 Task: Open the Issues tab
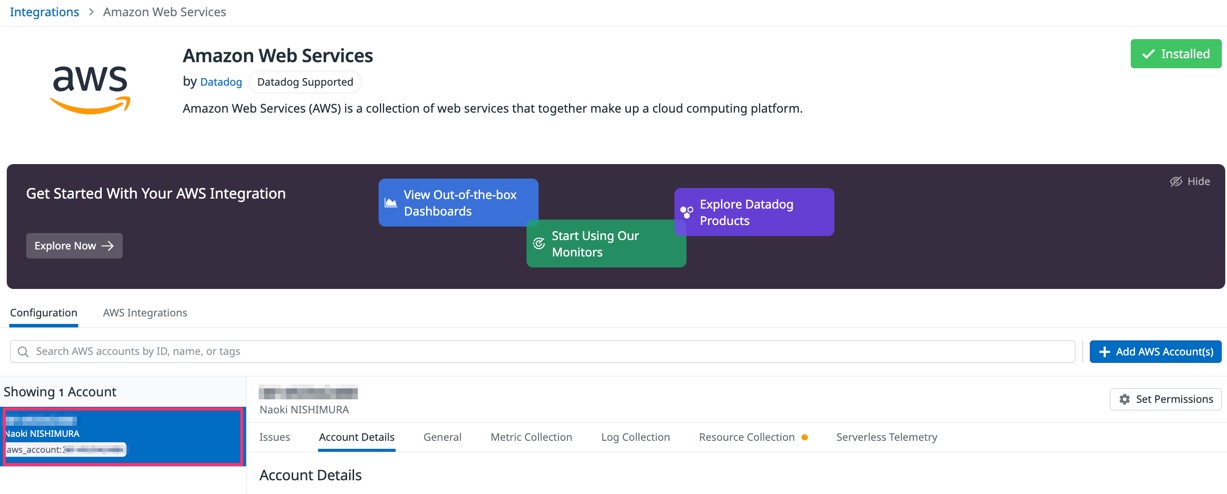tap(275, 437)
